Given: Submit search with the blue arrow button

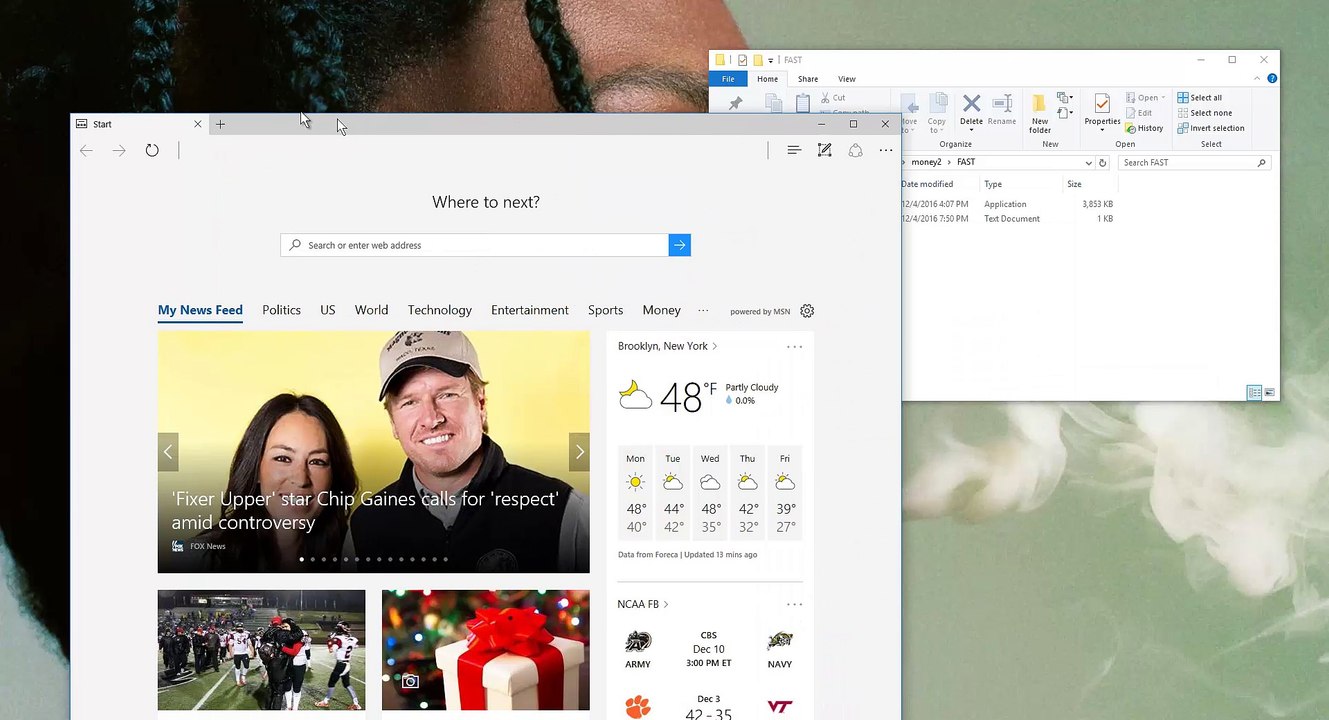Looking at the screenshot, I should pyautogui.click(x=680, y=245).
